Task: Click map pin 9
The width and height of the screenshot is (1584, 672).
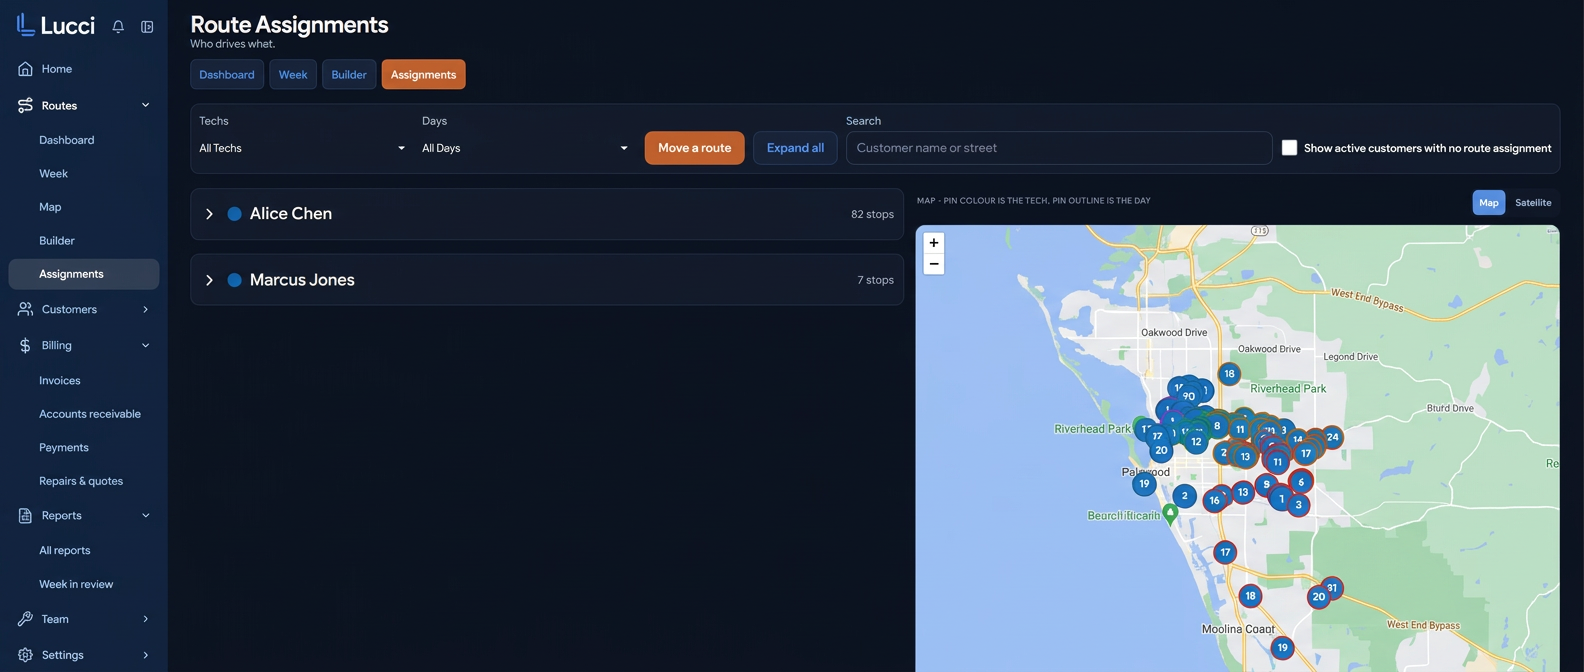Action: coord(1267,485)
